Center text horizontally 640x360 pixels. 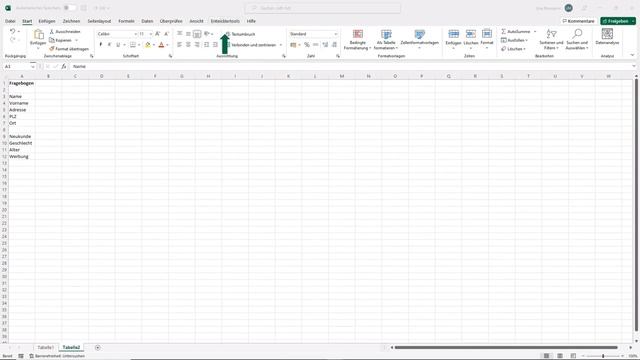(188, 44)
